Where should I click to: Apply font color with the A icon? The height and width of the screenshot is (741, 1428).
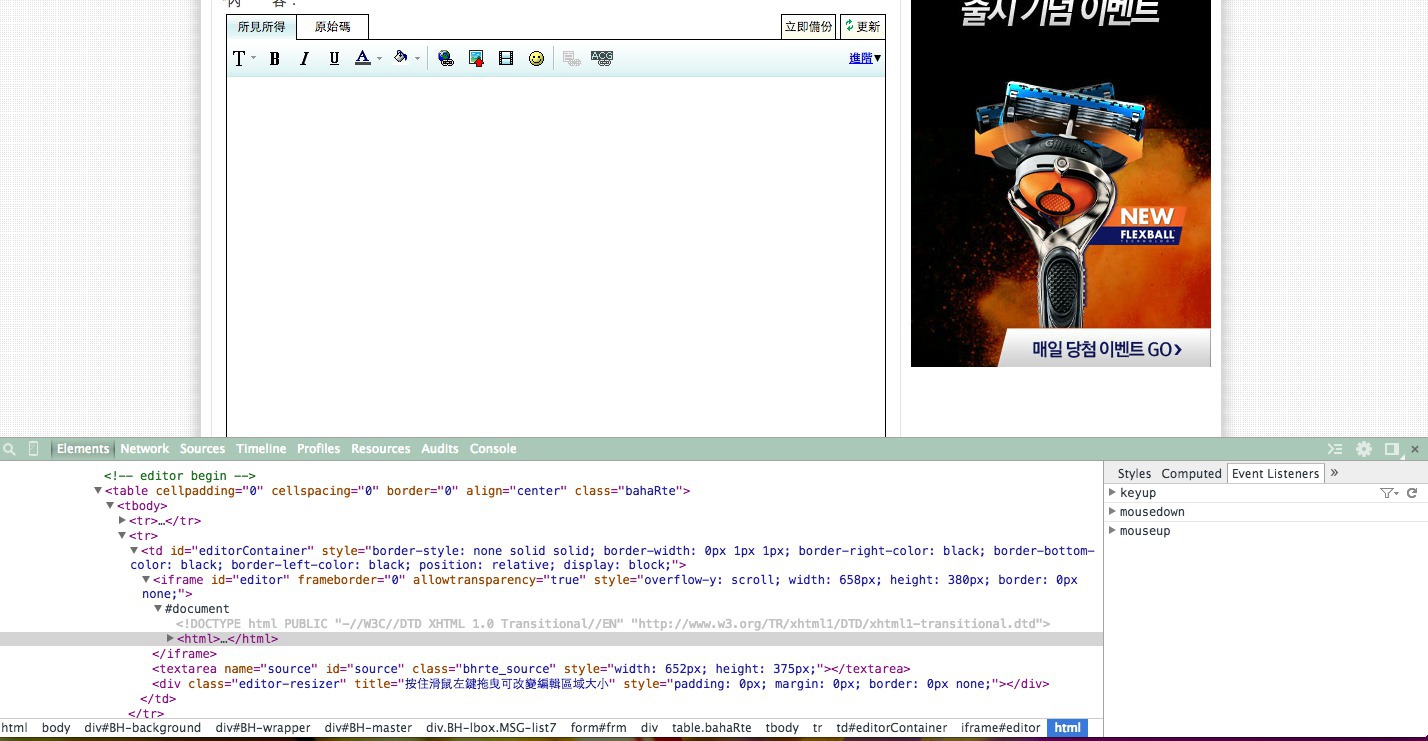pos(363,59)
